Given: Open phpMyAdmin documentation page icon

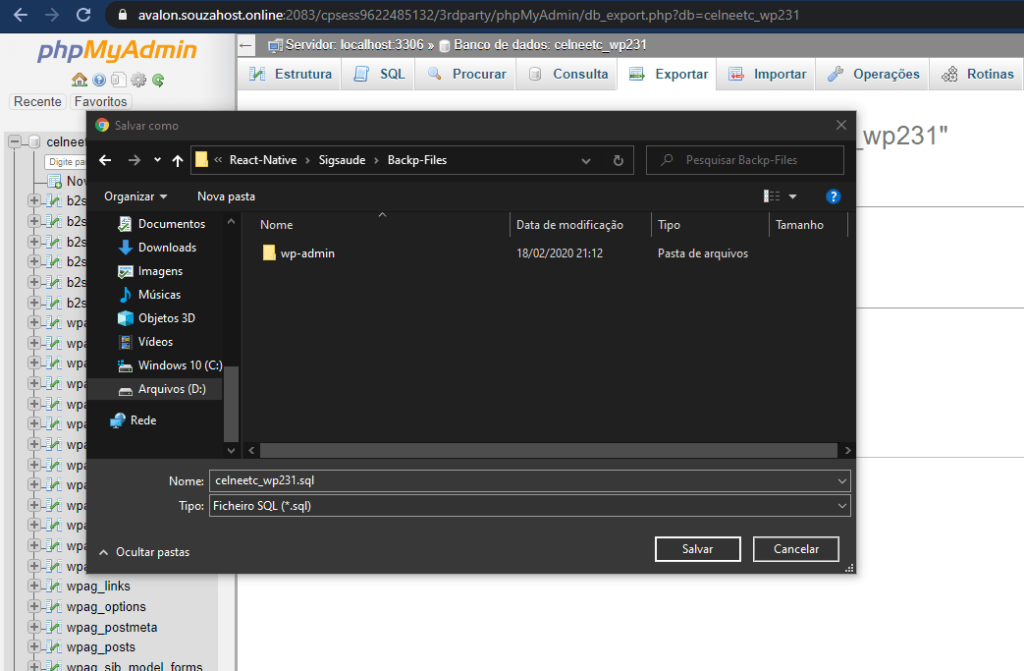Looking at the screenshot, I should pos(118,80).
